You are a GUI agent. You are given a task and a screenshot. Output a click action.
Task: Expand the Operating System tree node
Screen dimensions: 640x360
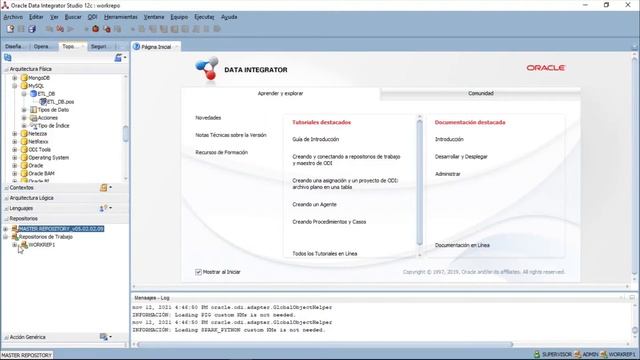[x=15, y=158]
